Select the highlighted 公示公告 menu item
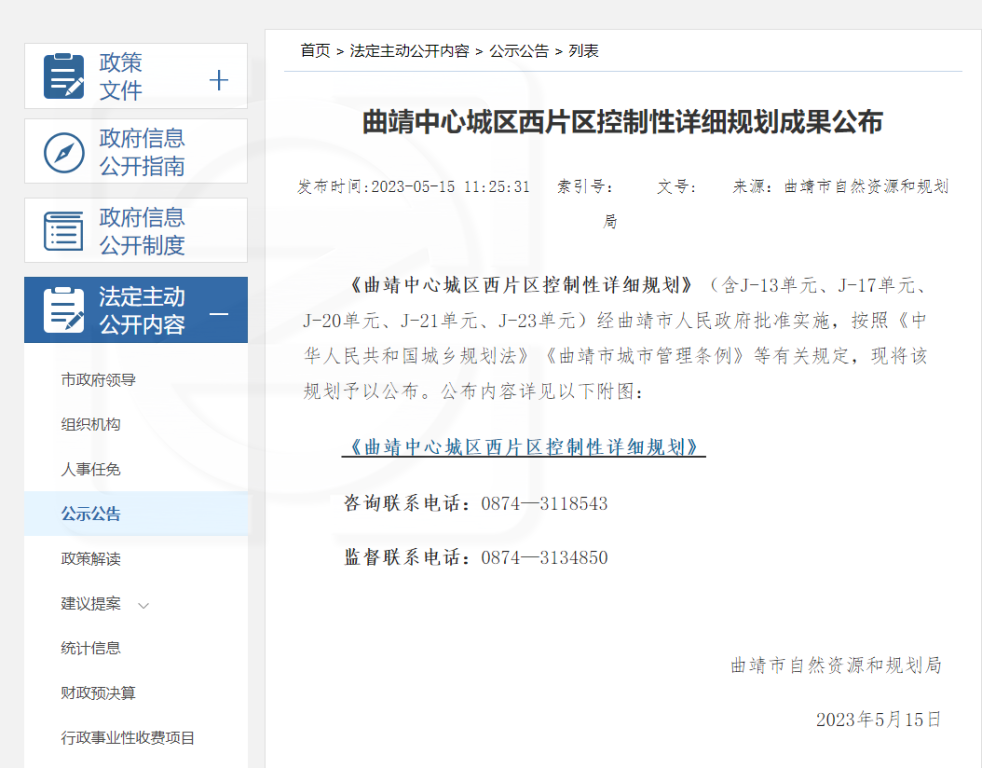 (91, 514)
